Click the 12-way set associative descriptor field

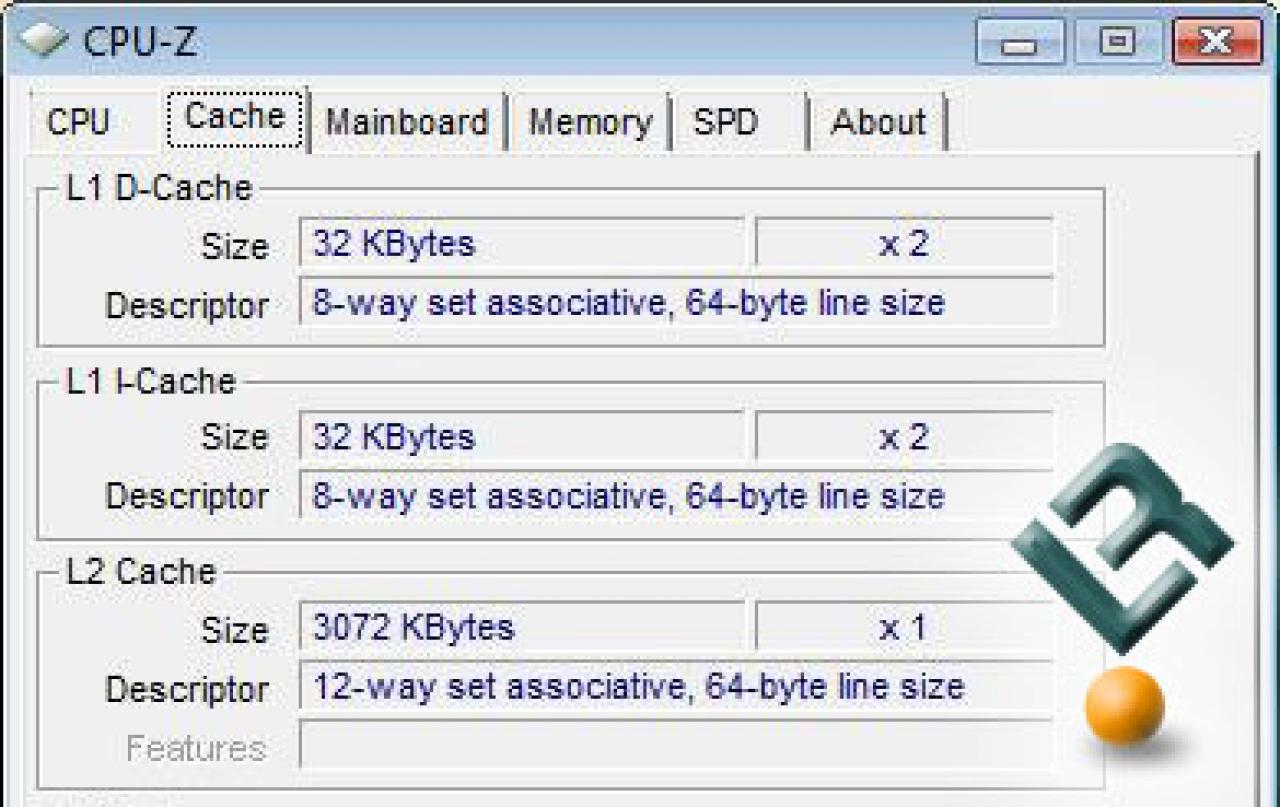pyautogui.click(x=677, y=686)
